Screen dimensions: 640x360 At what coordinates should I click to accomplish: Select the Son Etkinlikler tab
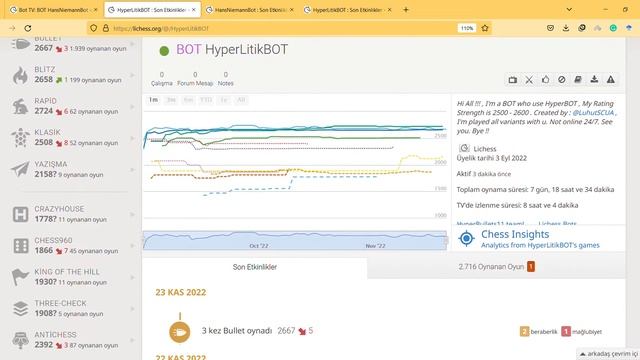[x=255, y=267]
